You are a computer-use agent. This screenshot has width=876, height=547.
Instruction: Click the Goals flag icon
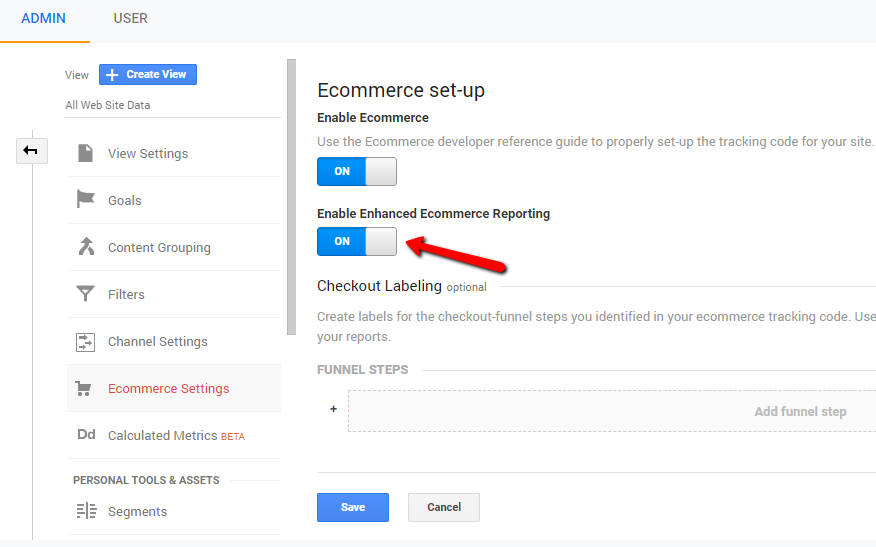pyautogui.click(x=85, y=199)
